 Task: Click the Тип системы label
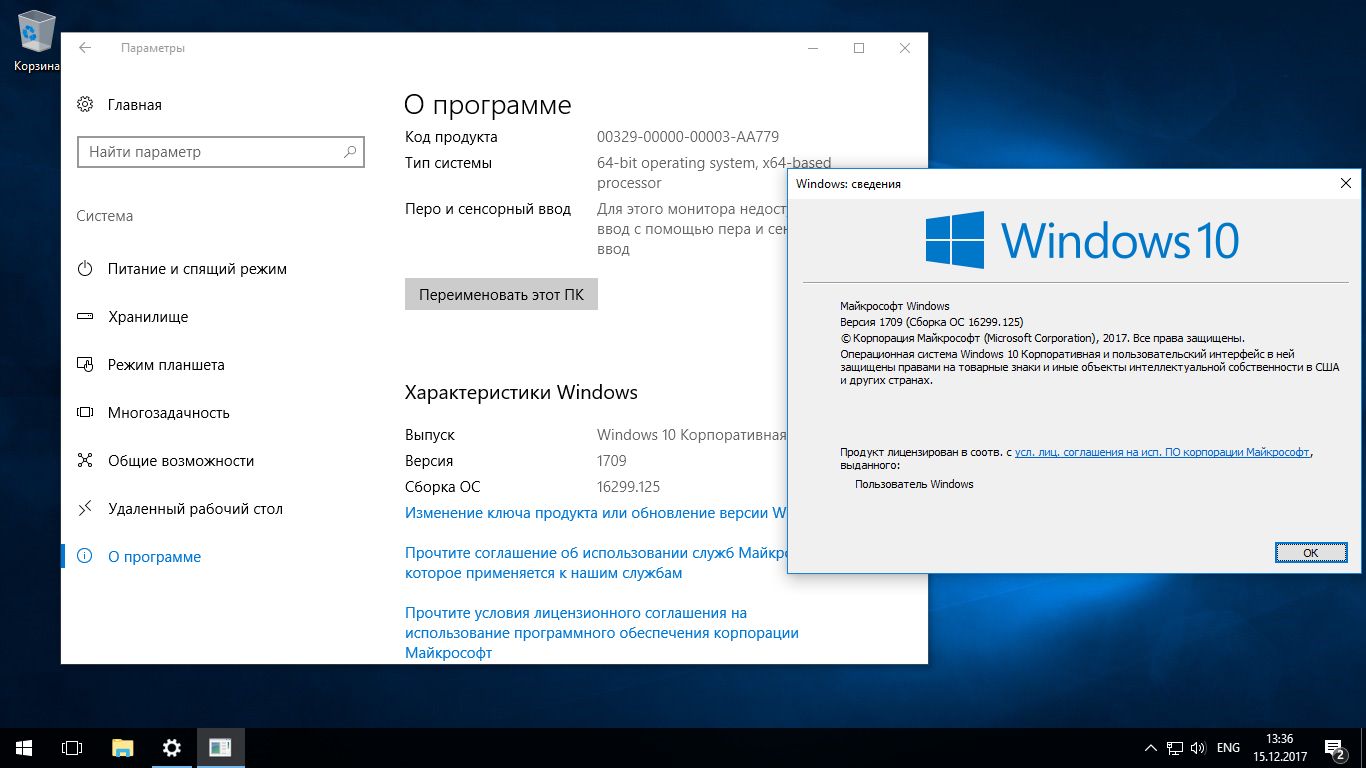click(x=449, y=163)
